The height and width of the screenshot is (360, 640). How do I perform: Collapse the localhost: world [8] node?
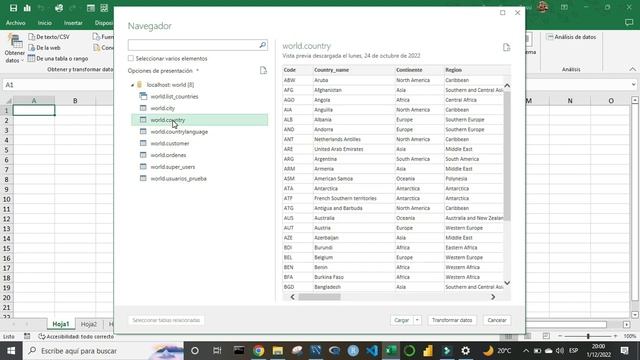(132, 85)
